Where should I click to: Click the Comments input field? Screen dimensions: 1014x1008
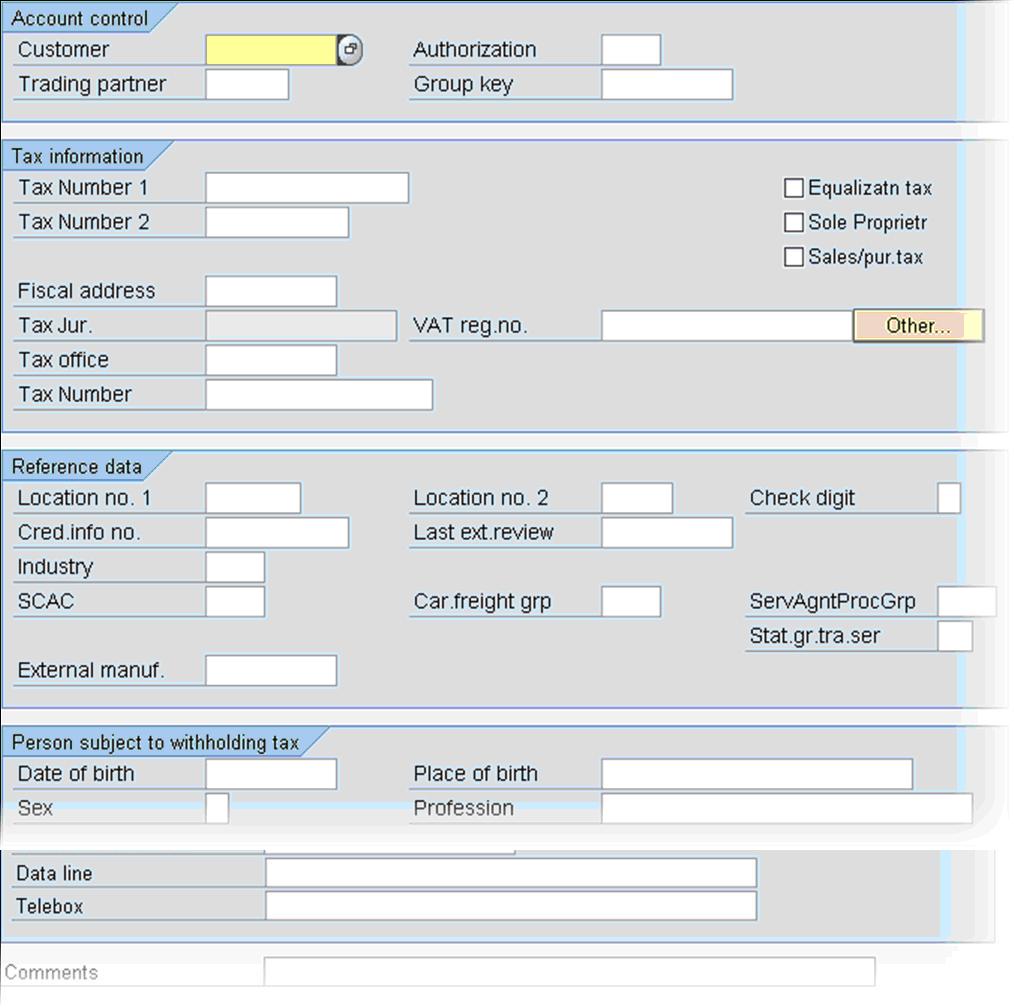click(570, 970)
